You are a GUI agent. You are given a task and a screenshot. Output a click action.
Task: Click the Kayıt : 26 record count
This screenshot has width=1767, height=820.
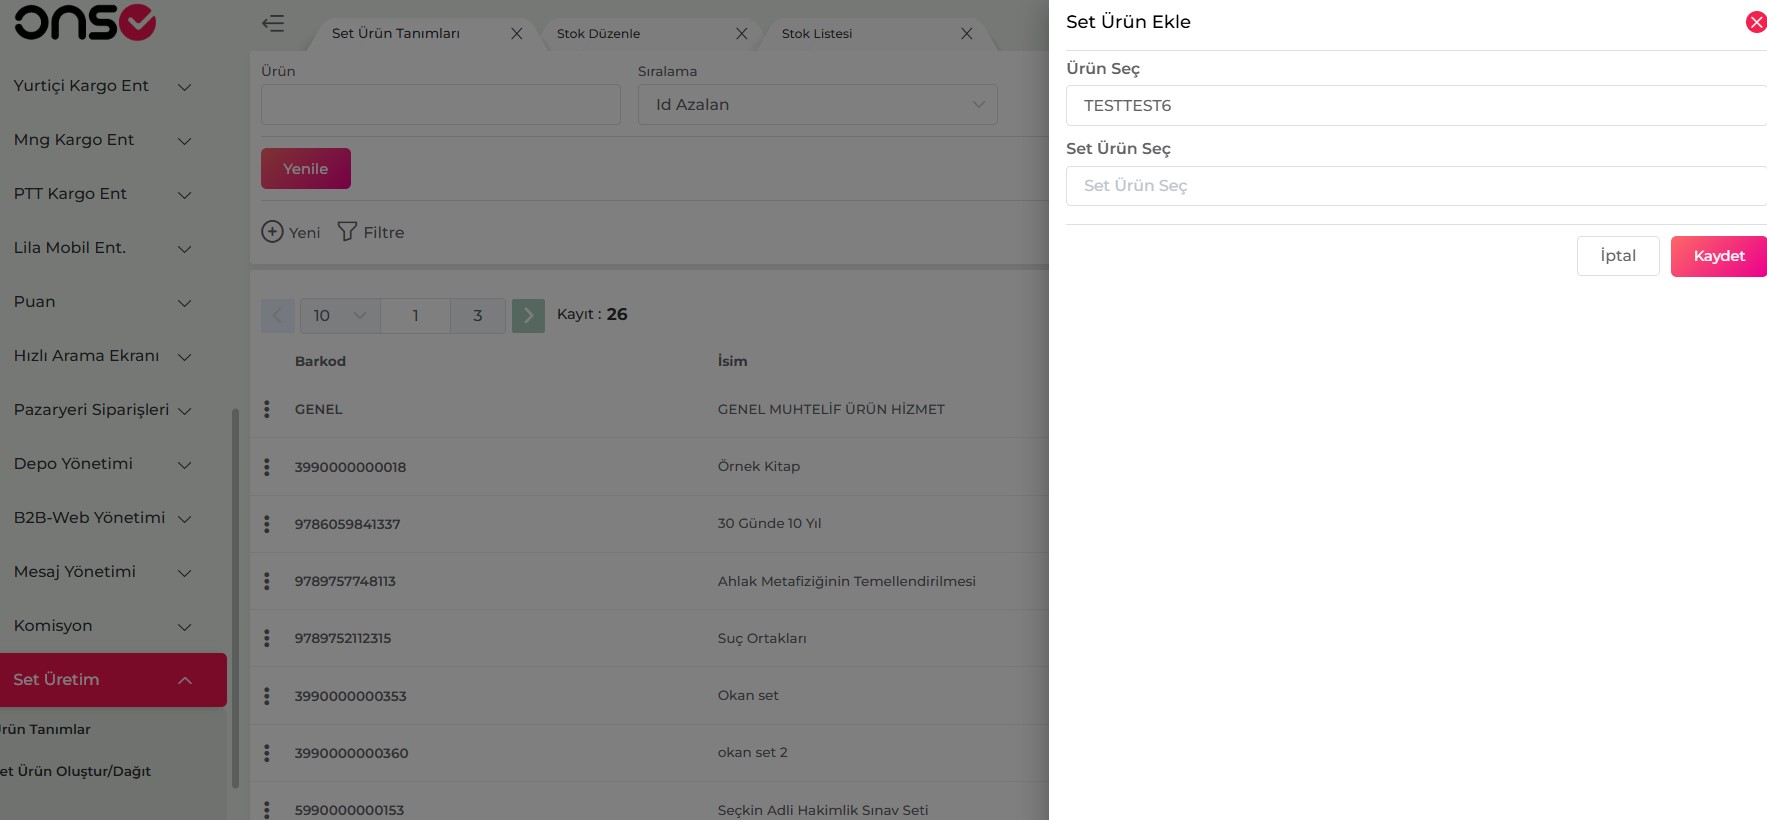click(592, 314)
